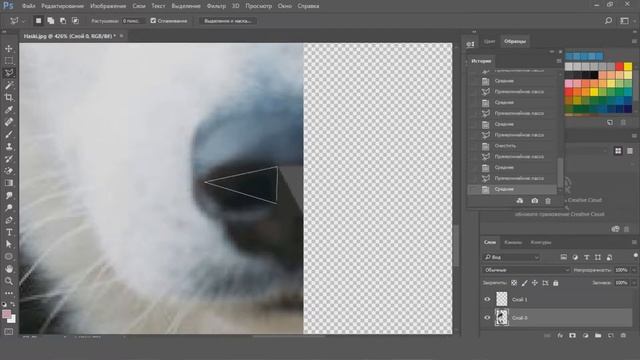This screenshot has width=640, height=360.
Task: Select the Pen tool
Action: click(x=9, y=220)
